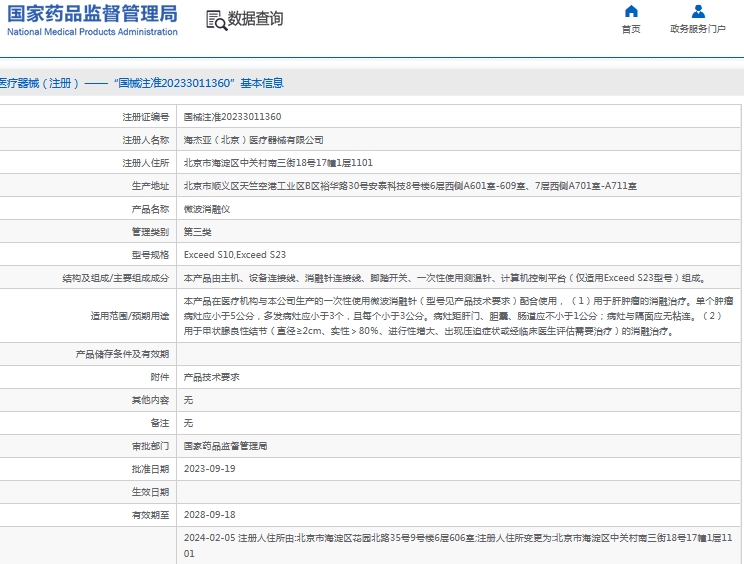The height and width of the screenshot is (564, 744).
Task: Click the 数据查询 magnifier document icon
Action: coord(216,20)
